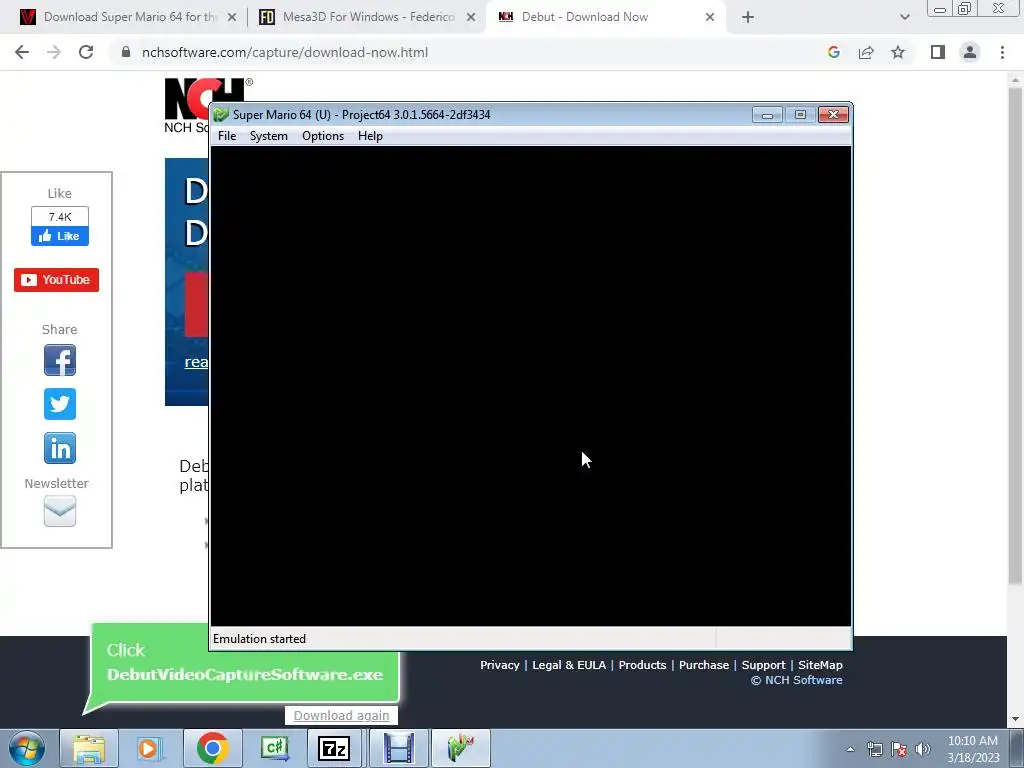1024x768 pixels.
Task: Click the Chrome taskbar icon
Action: 212,748
